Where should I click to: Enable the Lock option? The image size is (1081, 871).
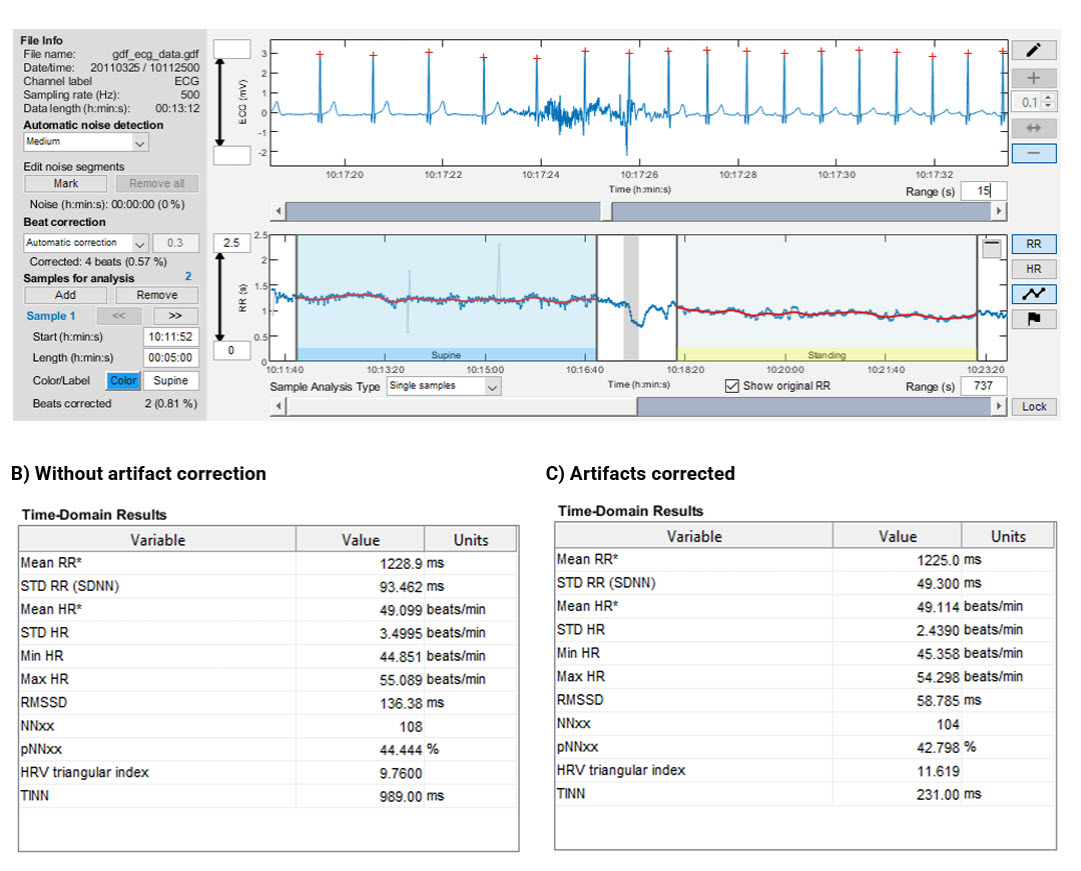click(1035, 406)
